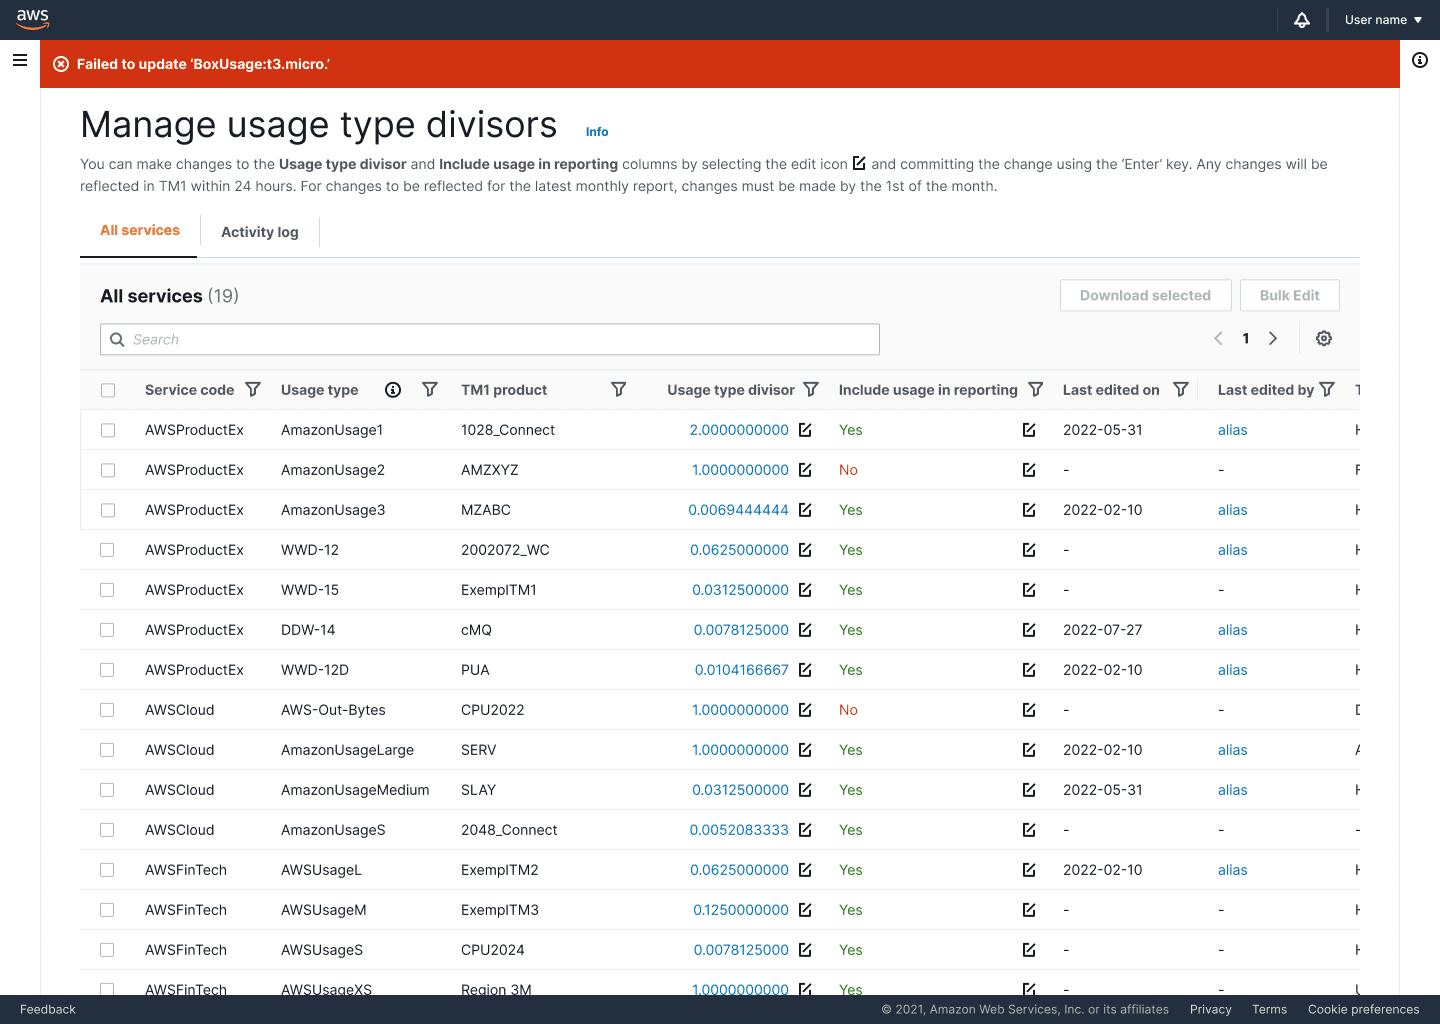Edit divisor for AmazonUsage1 row

[805, 430]
